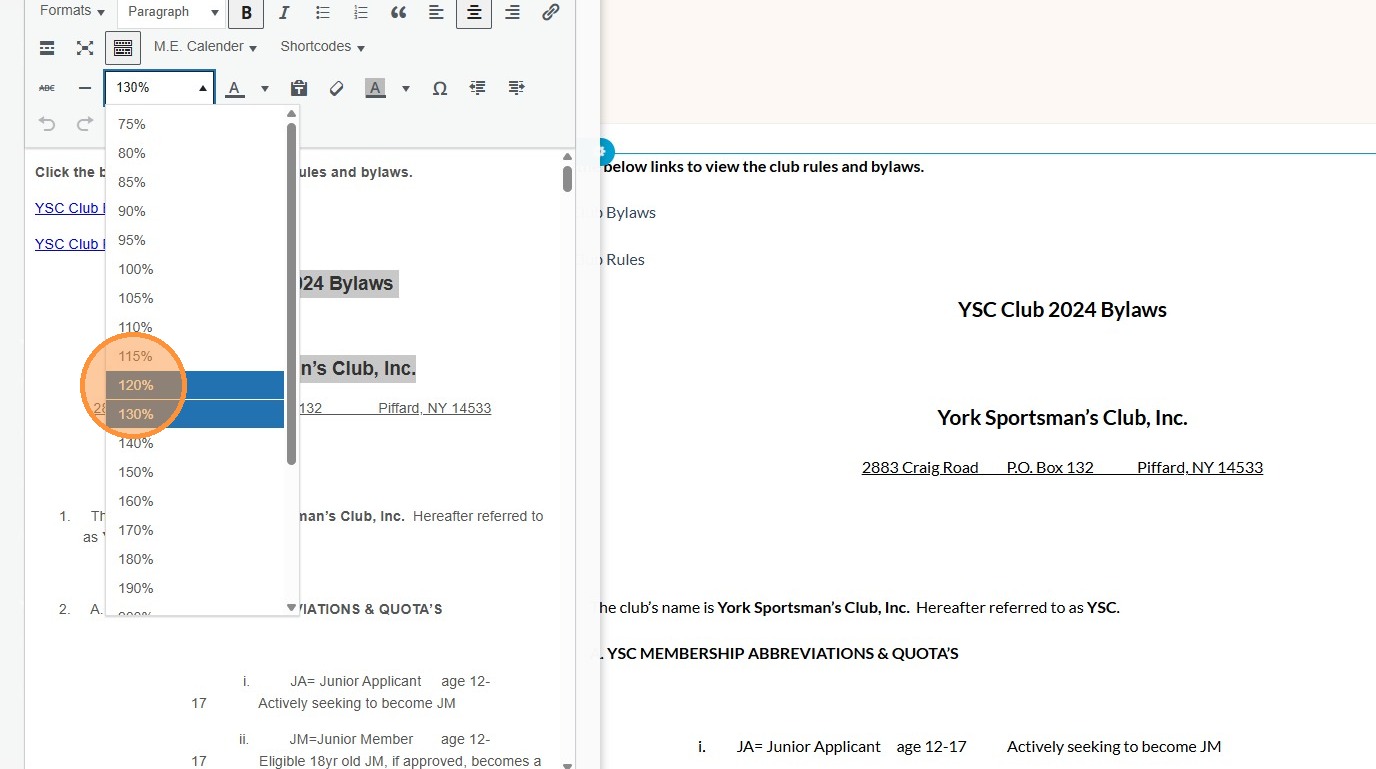This screenshot has width=1376, height=769.
Task: Open the special character (omega) picker
Action: pos(439,88)
